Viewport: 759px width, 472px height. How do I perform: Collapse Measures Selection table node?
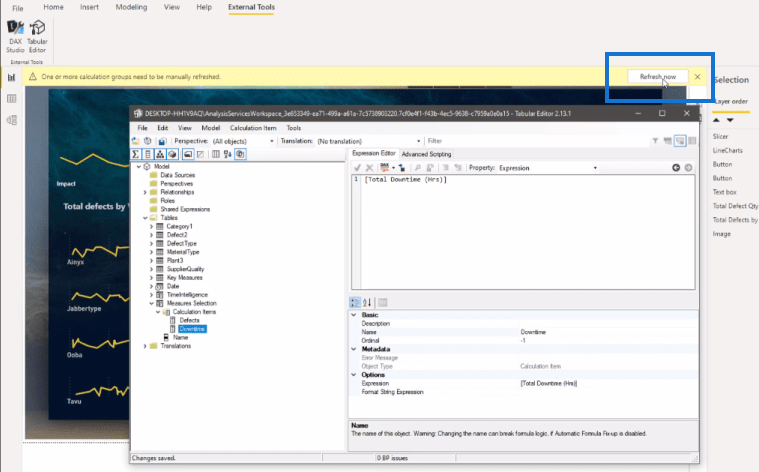coord(151,303)
